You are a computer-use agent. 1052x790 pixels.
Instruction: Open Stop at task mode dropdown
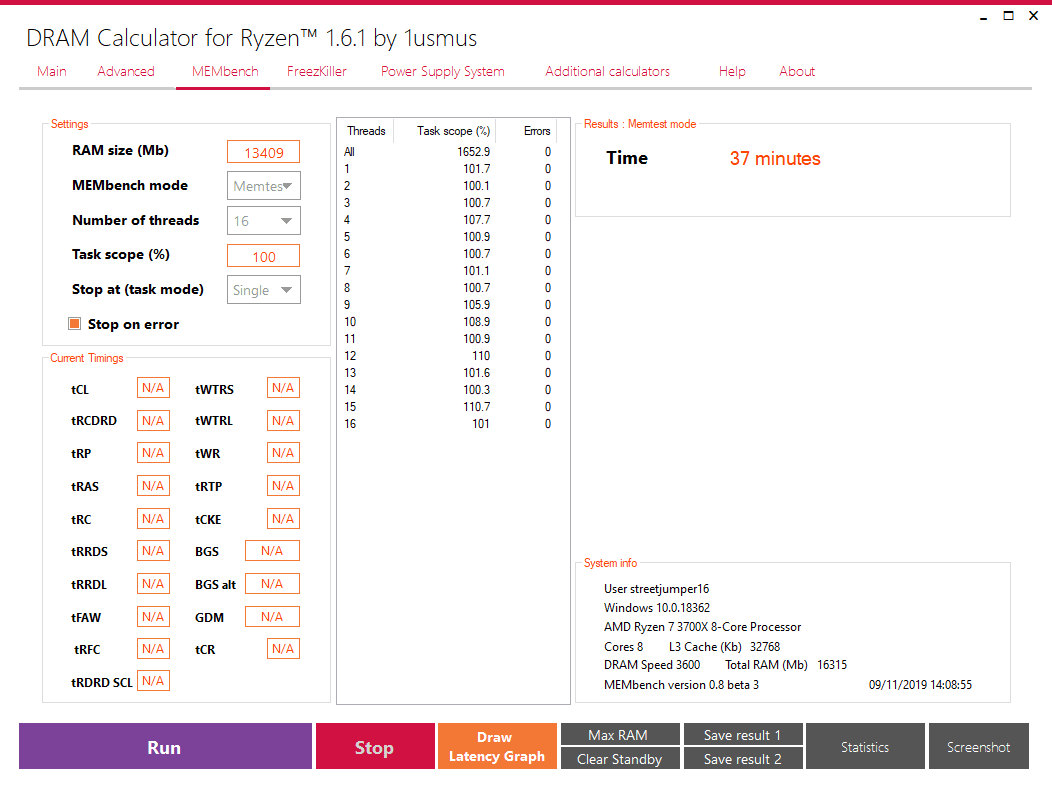264,290
